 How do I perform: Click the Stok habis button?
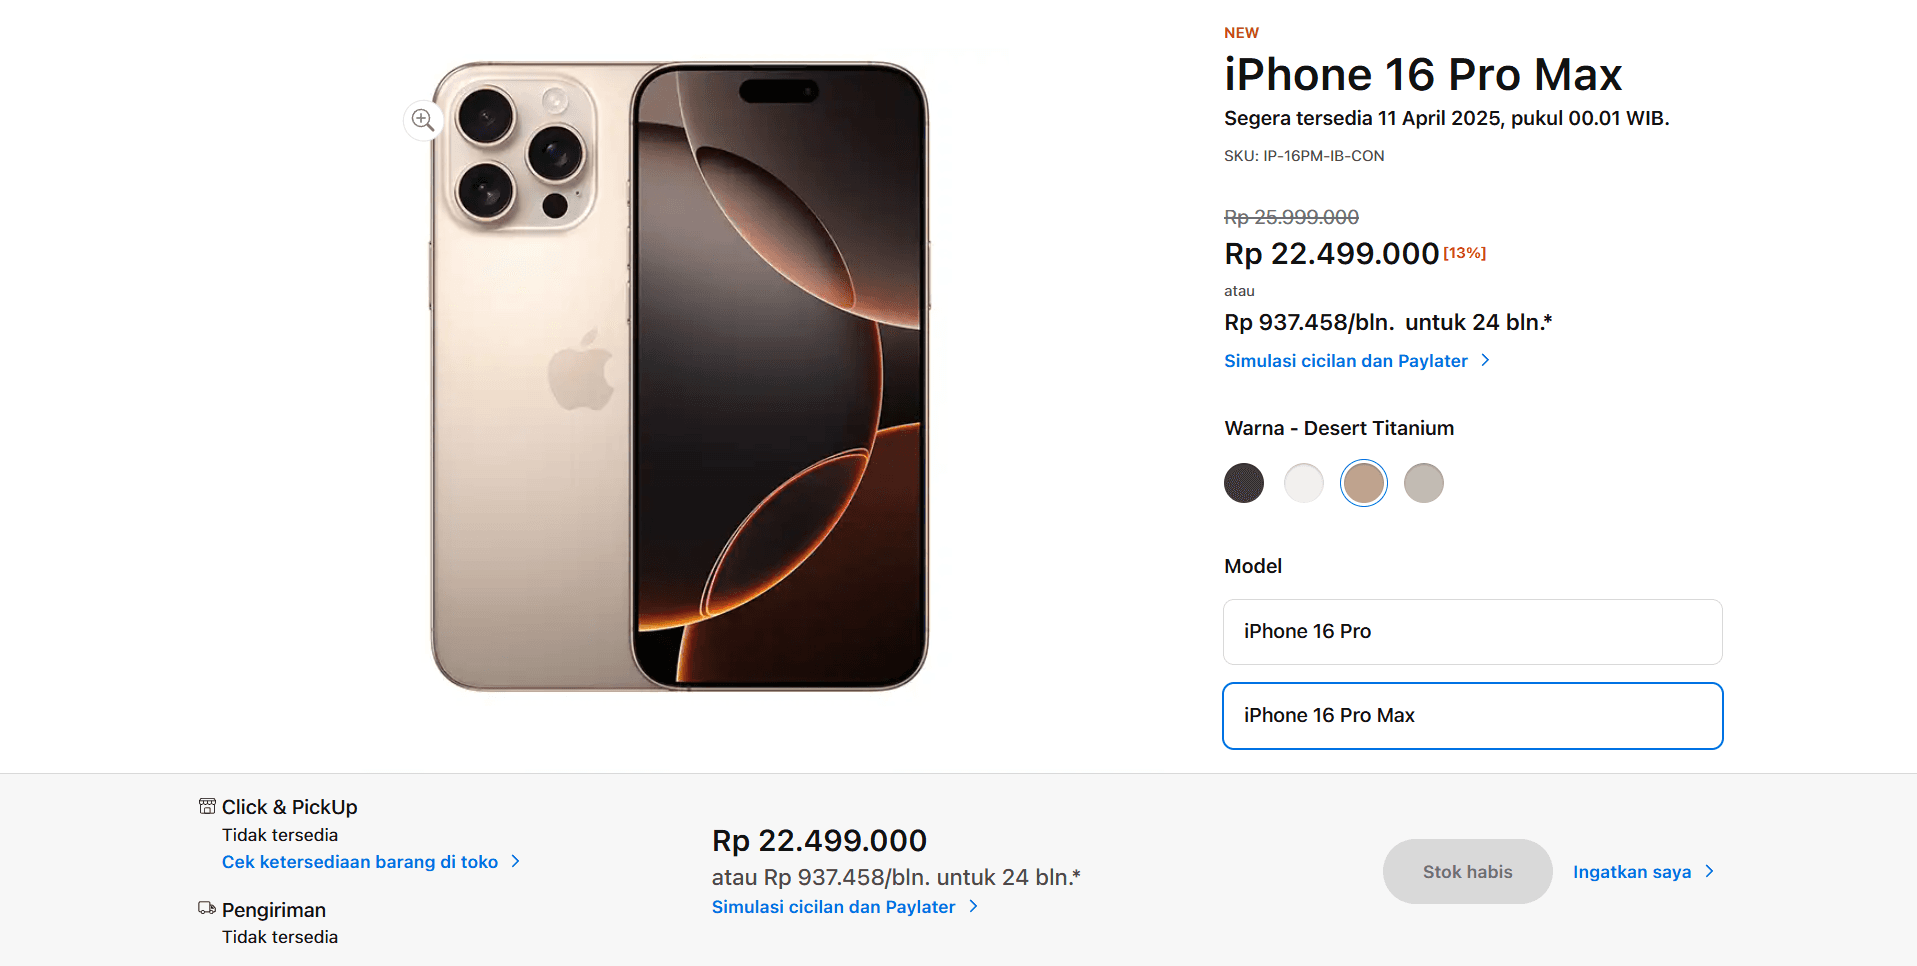tap(1466, 871)
